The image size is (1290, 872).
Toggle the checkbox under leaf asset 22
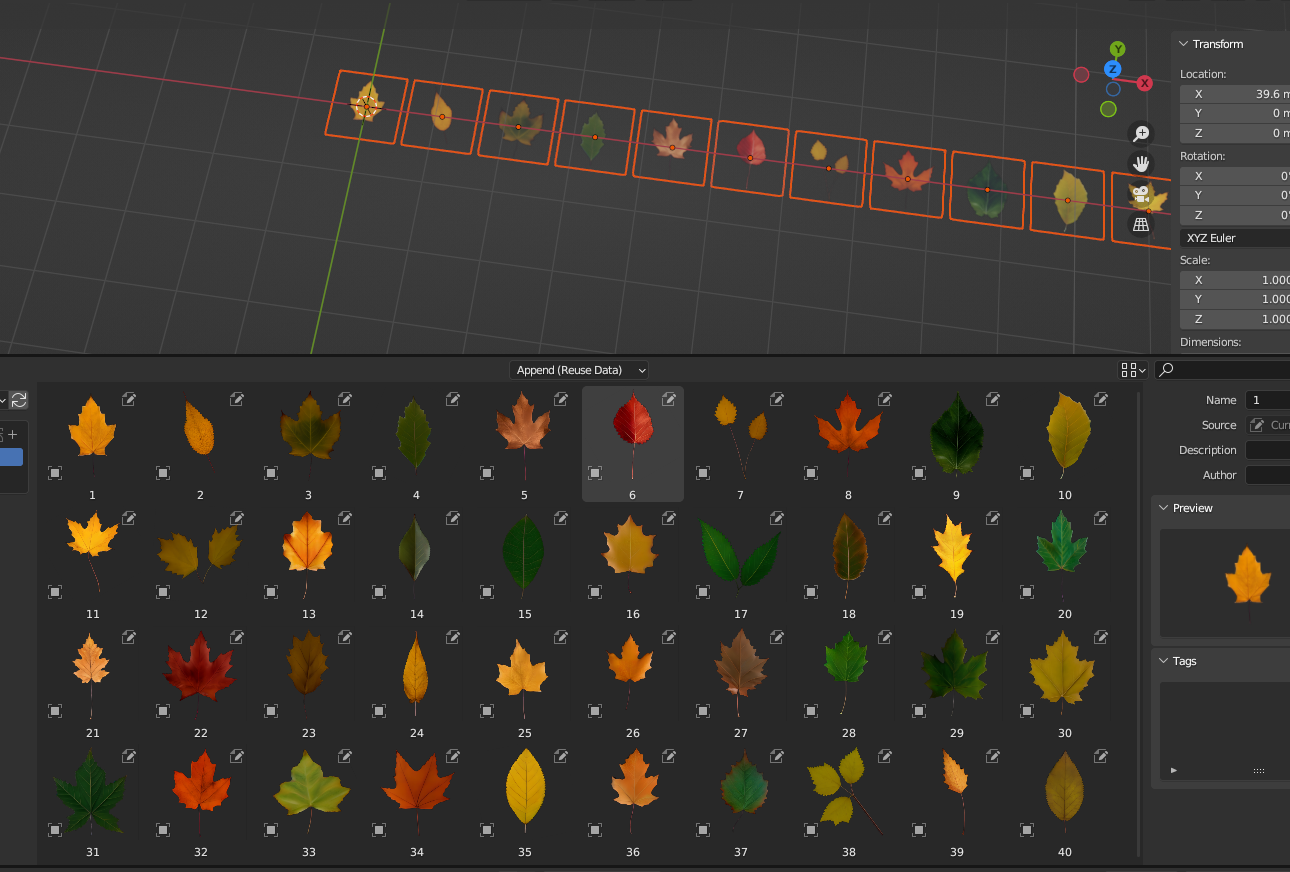pos(163,710)
